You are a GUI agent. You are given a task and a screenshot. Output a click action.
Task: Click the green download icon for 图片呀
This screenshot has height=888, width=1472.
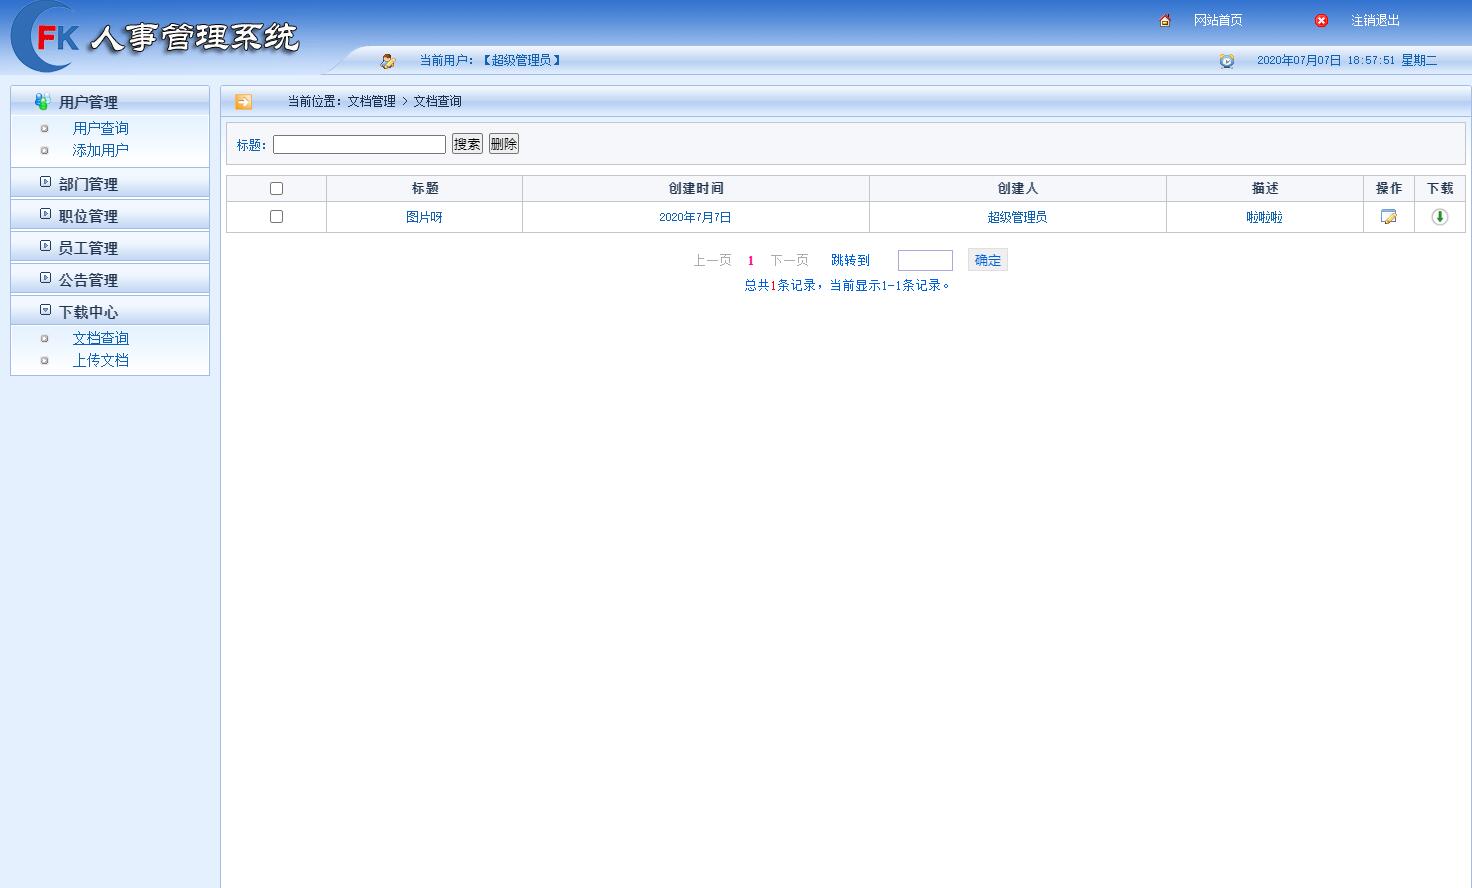click(1440, 217)
